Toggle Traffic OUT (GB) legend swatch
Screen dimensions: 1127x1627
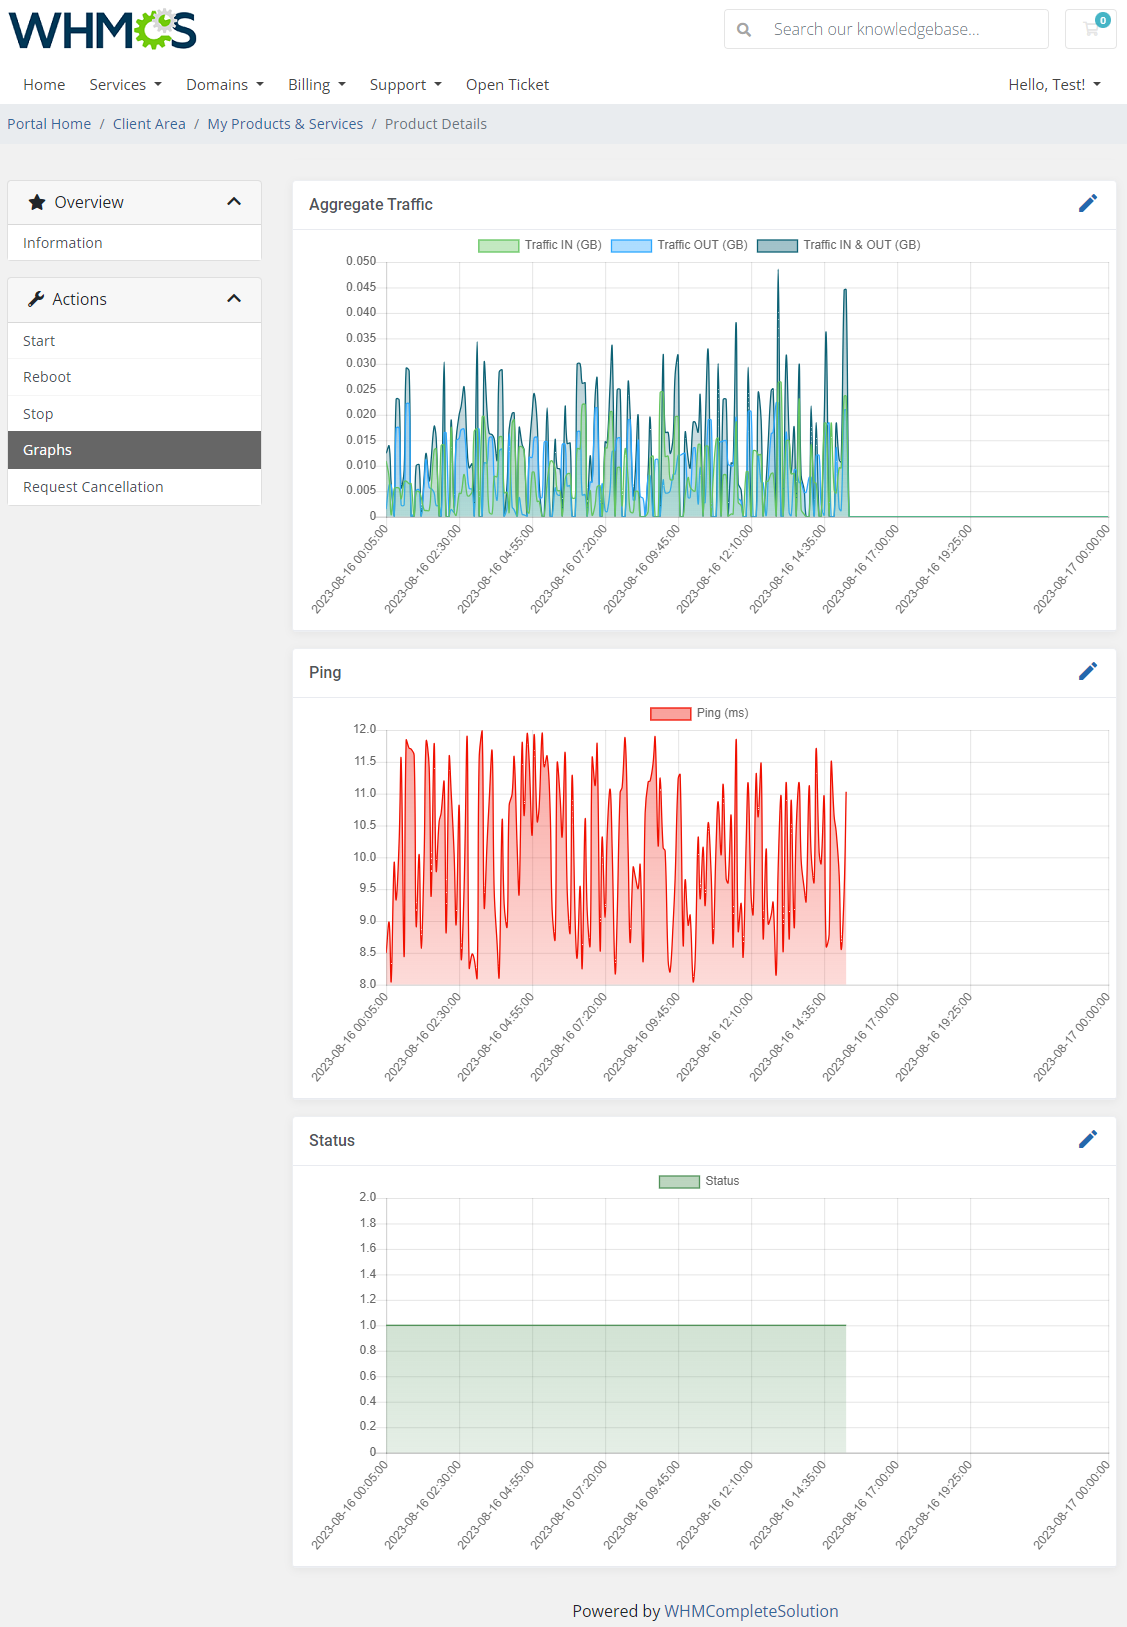pyautogui.click(x=631, y=245)
